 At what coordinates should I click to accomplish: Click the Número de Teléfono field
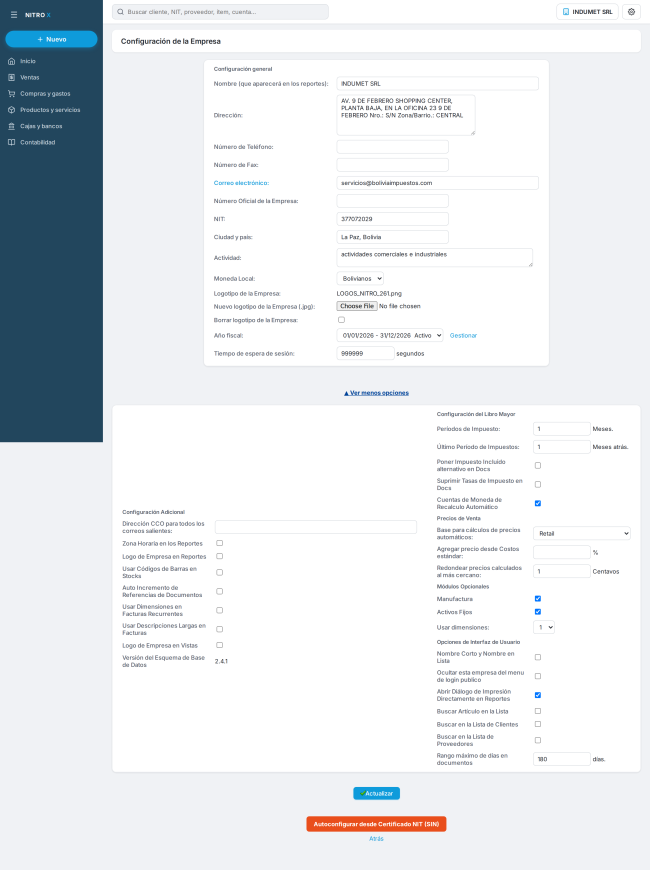(x=392, y=146)
